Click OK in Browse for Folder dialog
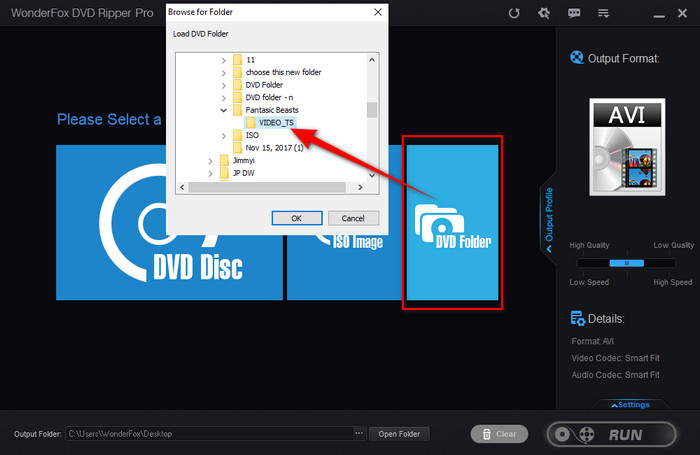Screen dimensions: 700x455 (x=296, y=218)
